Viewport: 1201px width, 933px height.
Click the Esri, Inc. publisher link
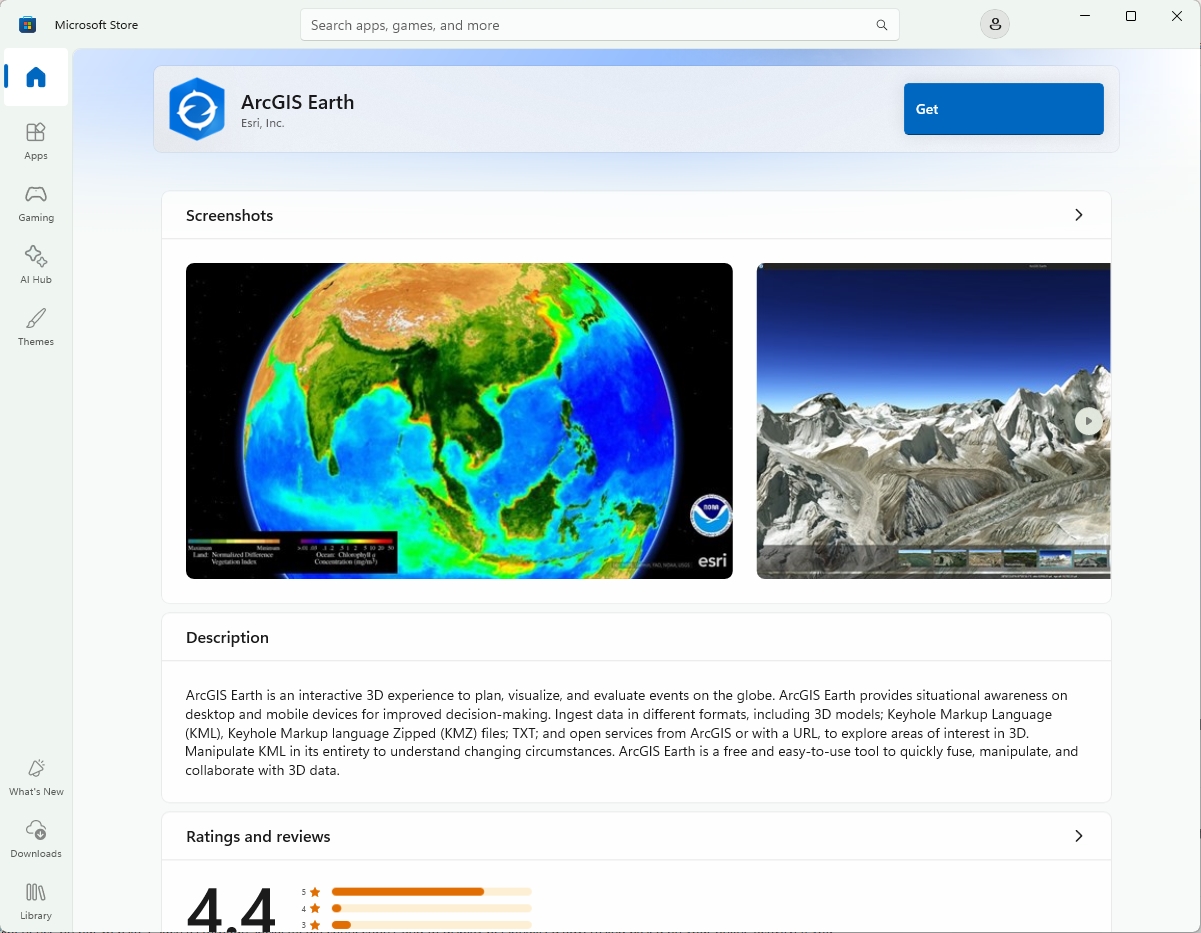click(x=262, y=123)
